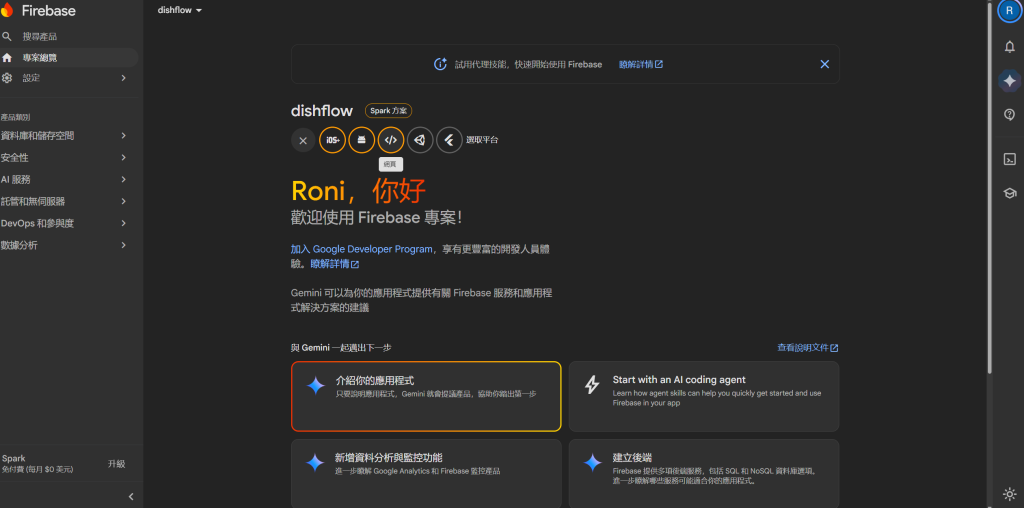Click the settings gear icon beside 設定

(x=7, y=78)
